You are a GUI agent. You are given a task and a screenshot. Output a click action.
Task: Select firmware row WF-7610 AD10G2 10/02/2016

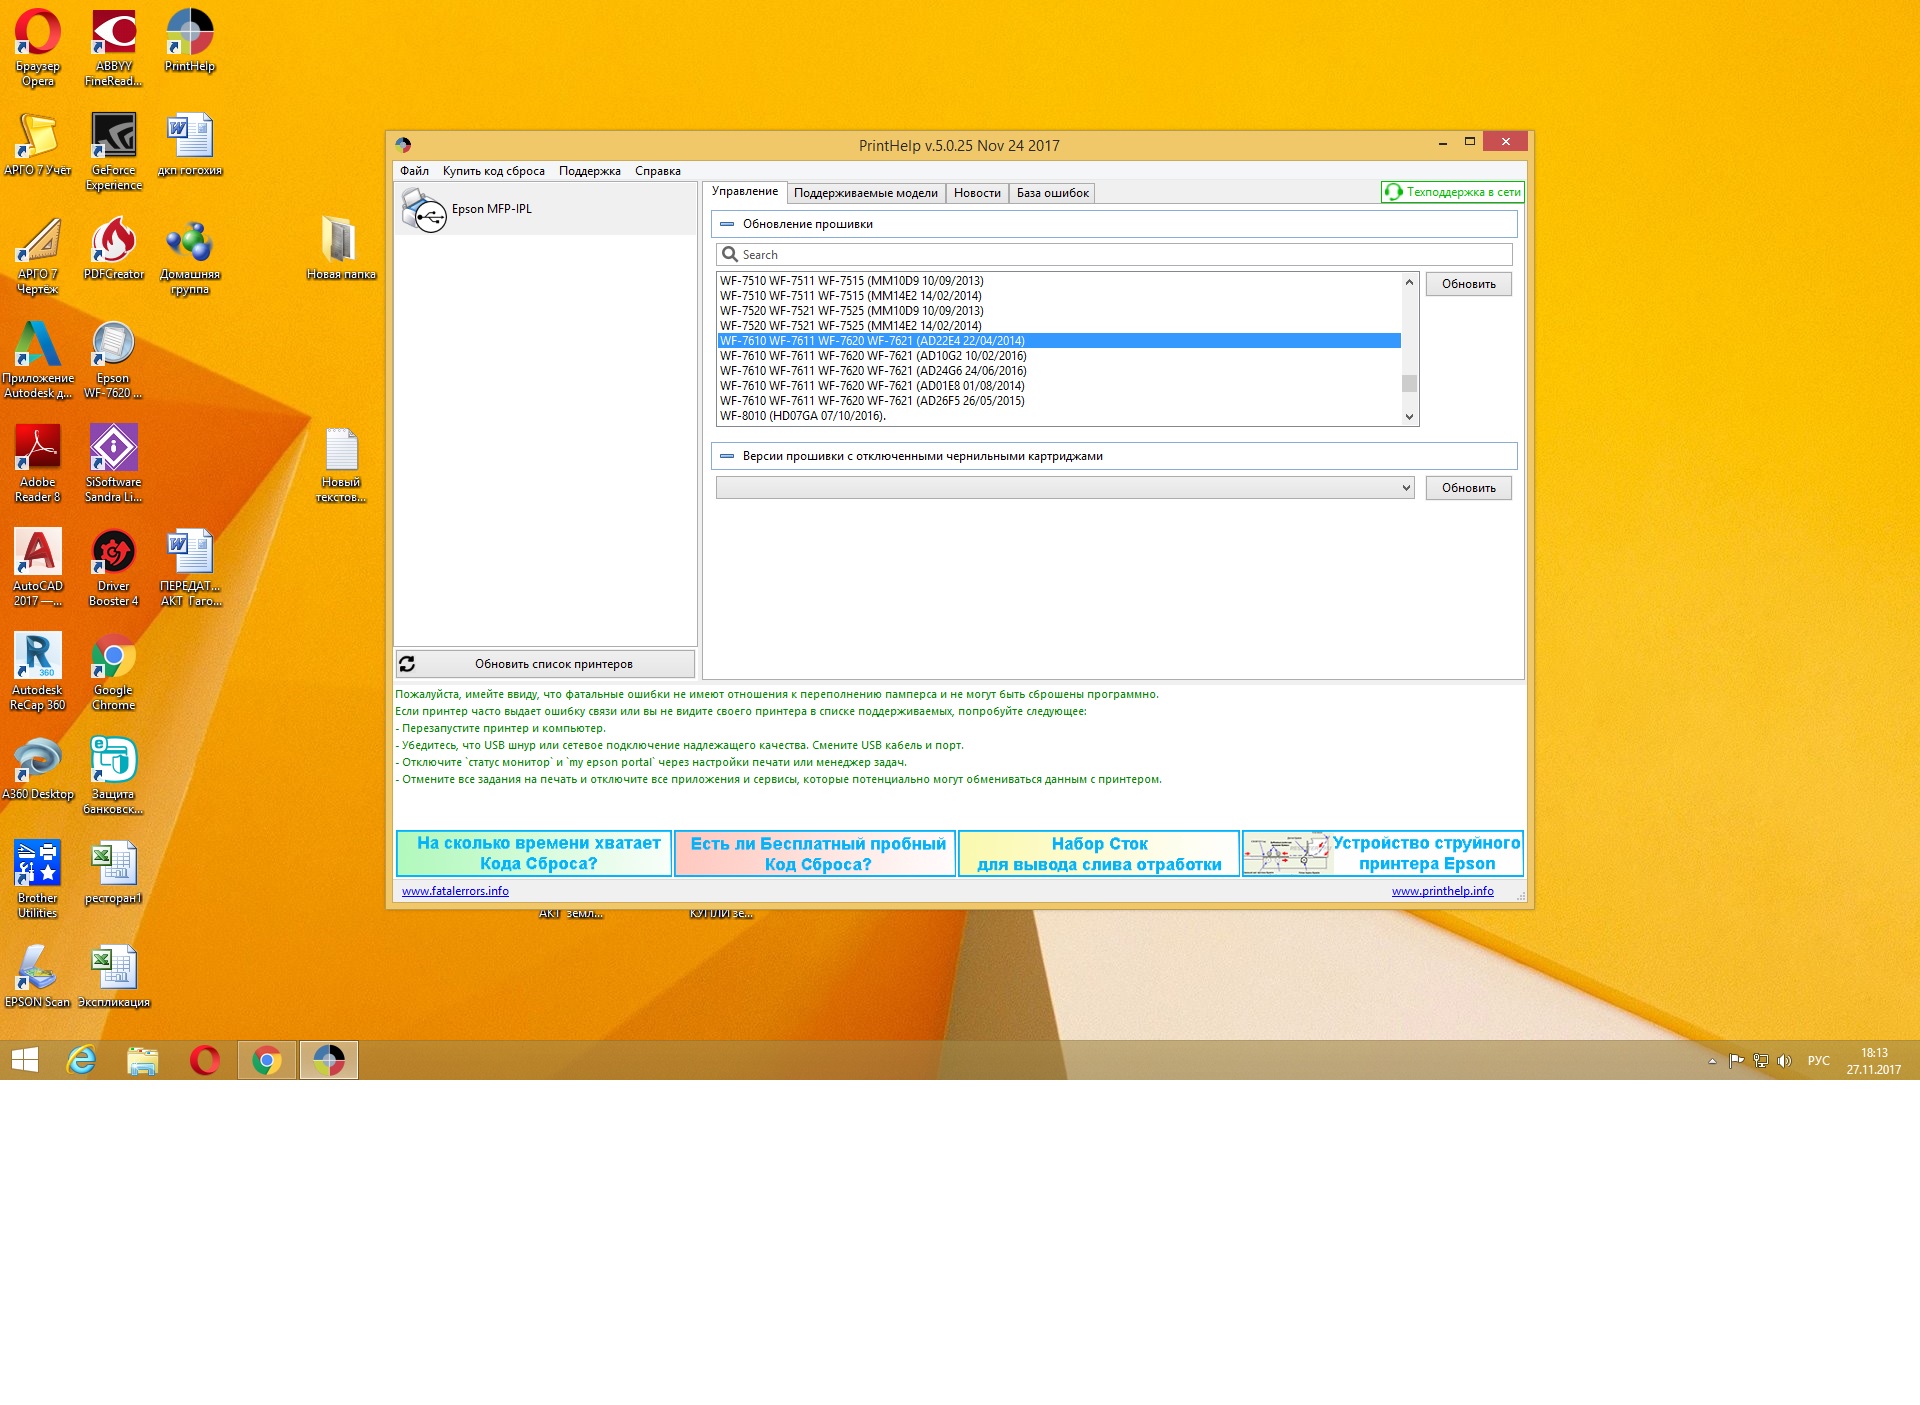pos(1059,356)
